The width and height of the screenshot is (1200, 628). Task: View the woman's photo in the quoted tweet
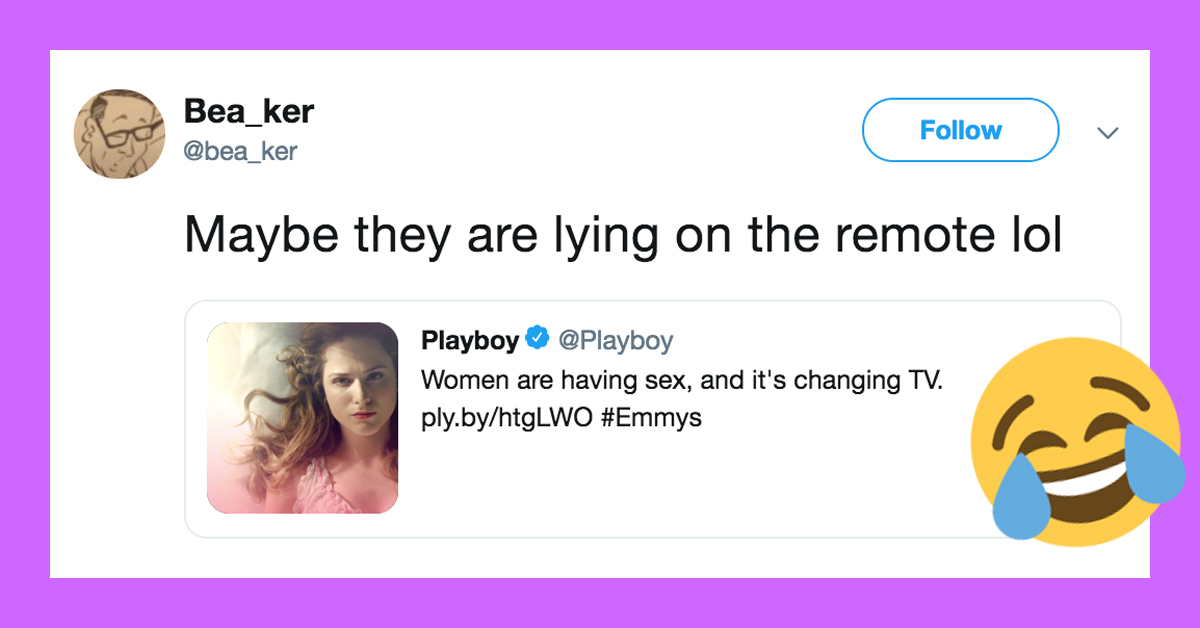[x=303, y=418]
